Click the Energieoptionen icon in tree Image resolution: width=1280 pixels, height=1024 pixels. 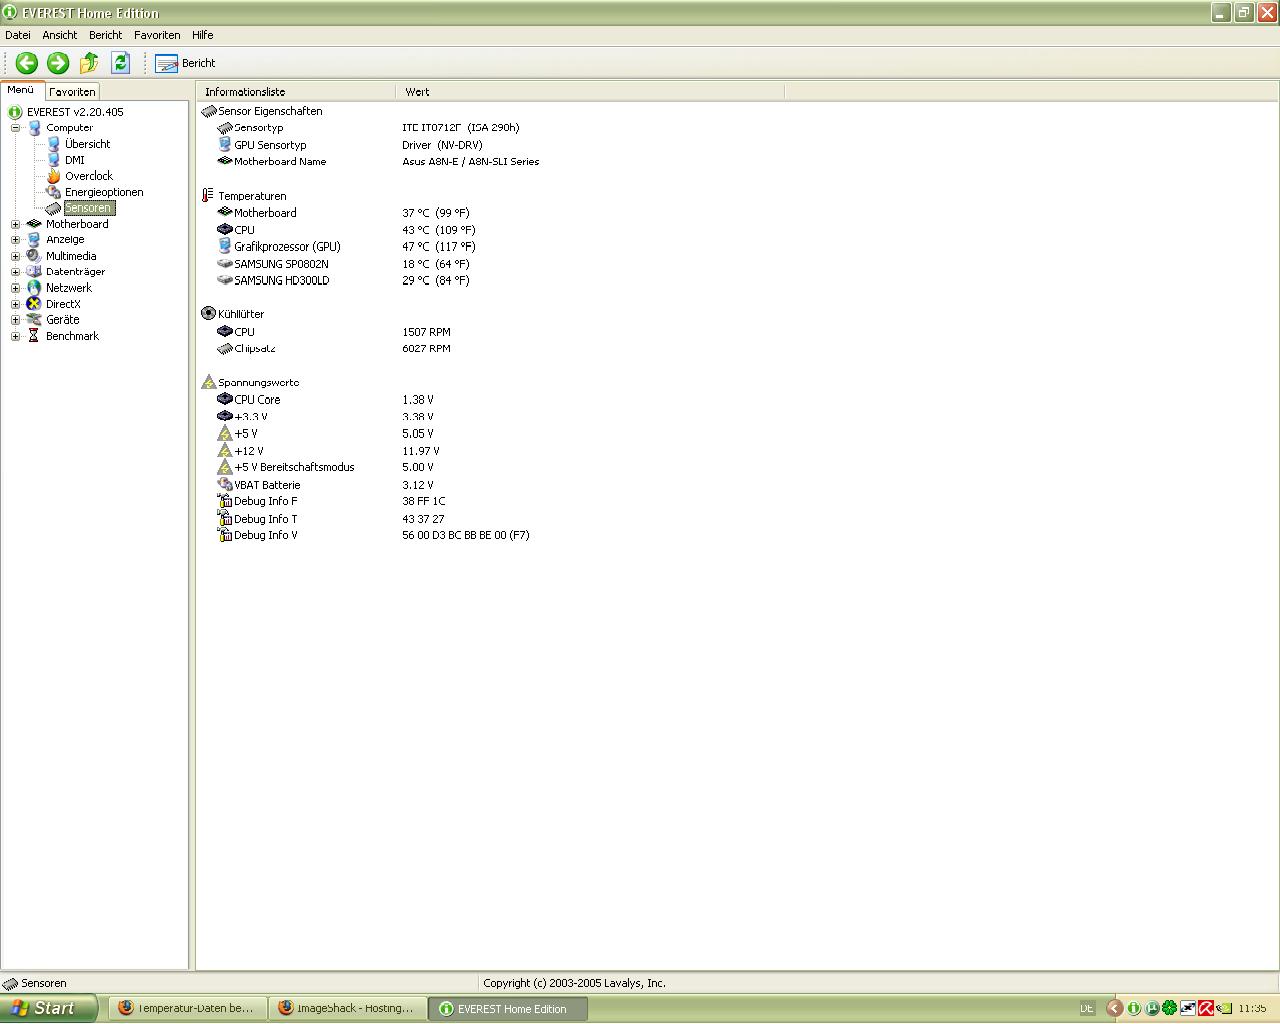pyautogui.click(x=53, y=192)
